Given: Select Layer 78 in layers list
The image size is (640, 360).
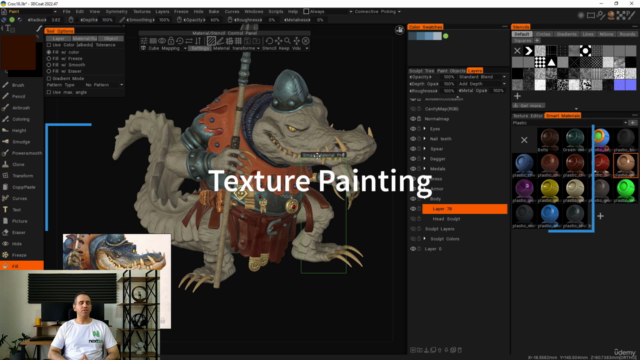Looking at the screenshot, I should [464, 209].
